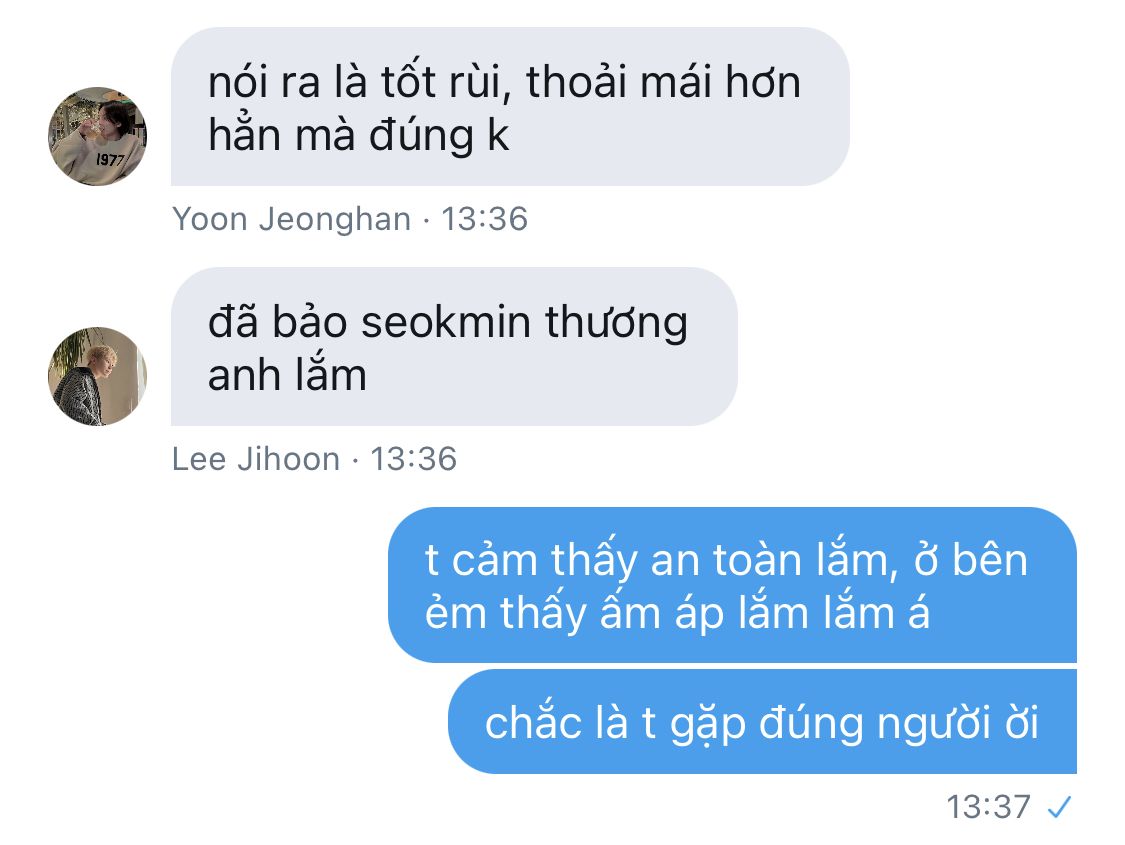Select the "chắc là t gặp đúng người ời" bubble
Screen dimensions: 1125x845
pyautogui.click(x=763, y=722)
